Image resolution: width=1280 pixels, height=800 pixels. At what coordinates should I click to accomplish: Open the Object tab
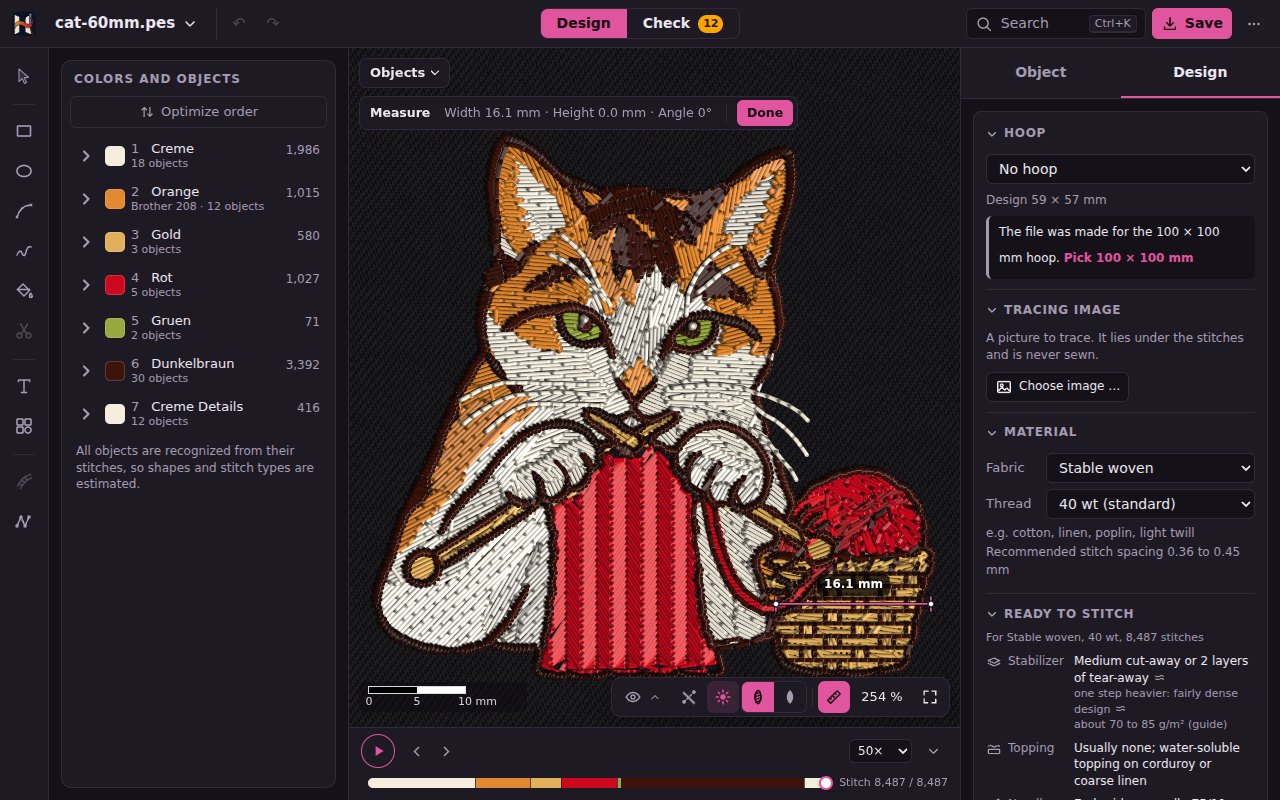click(1041, 72)
